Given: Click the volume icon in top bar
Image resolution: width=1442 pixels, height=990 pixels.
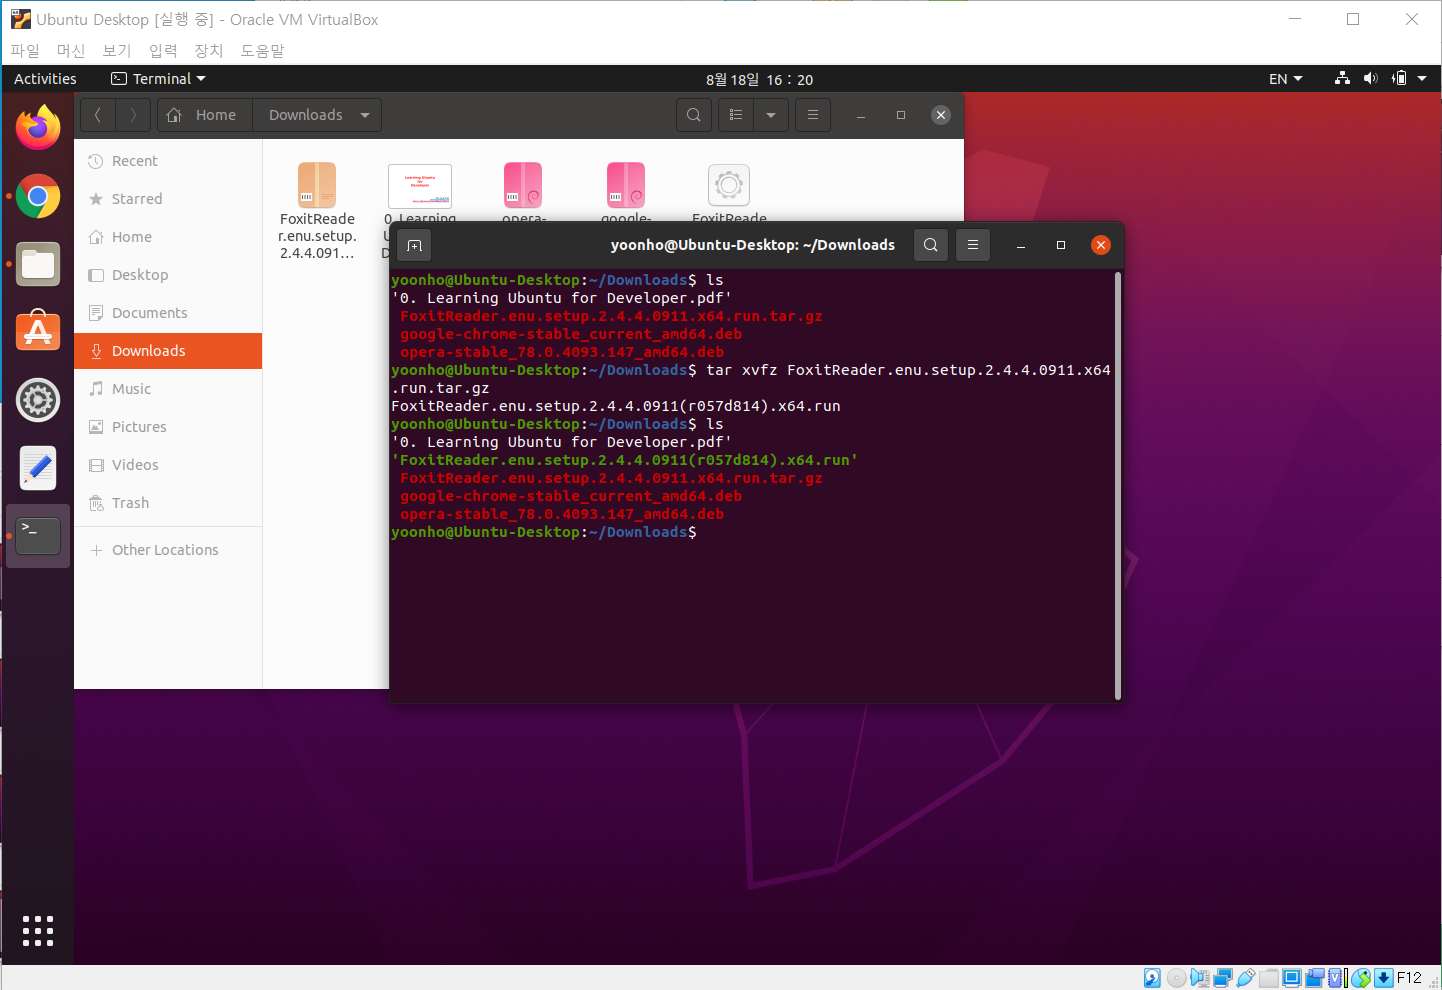Looking at the screenshot, I should (1371, 78).
